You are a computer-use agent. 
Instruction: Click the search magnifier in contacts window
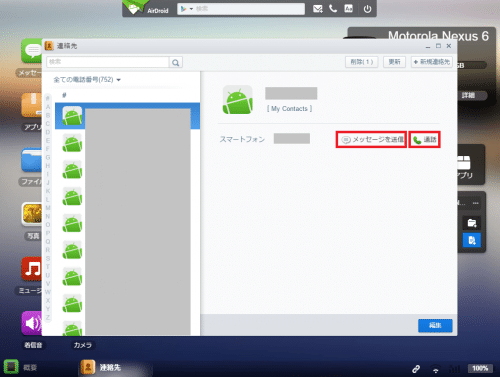click(x=176, y=62)
